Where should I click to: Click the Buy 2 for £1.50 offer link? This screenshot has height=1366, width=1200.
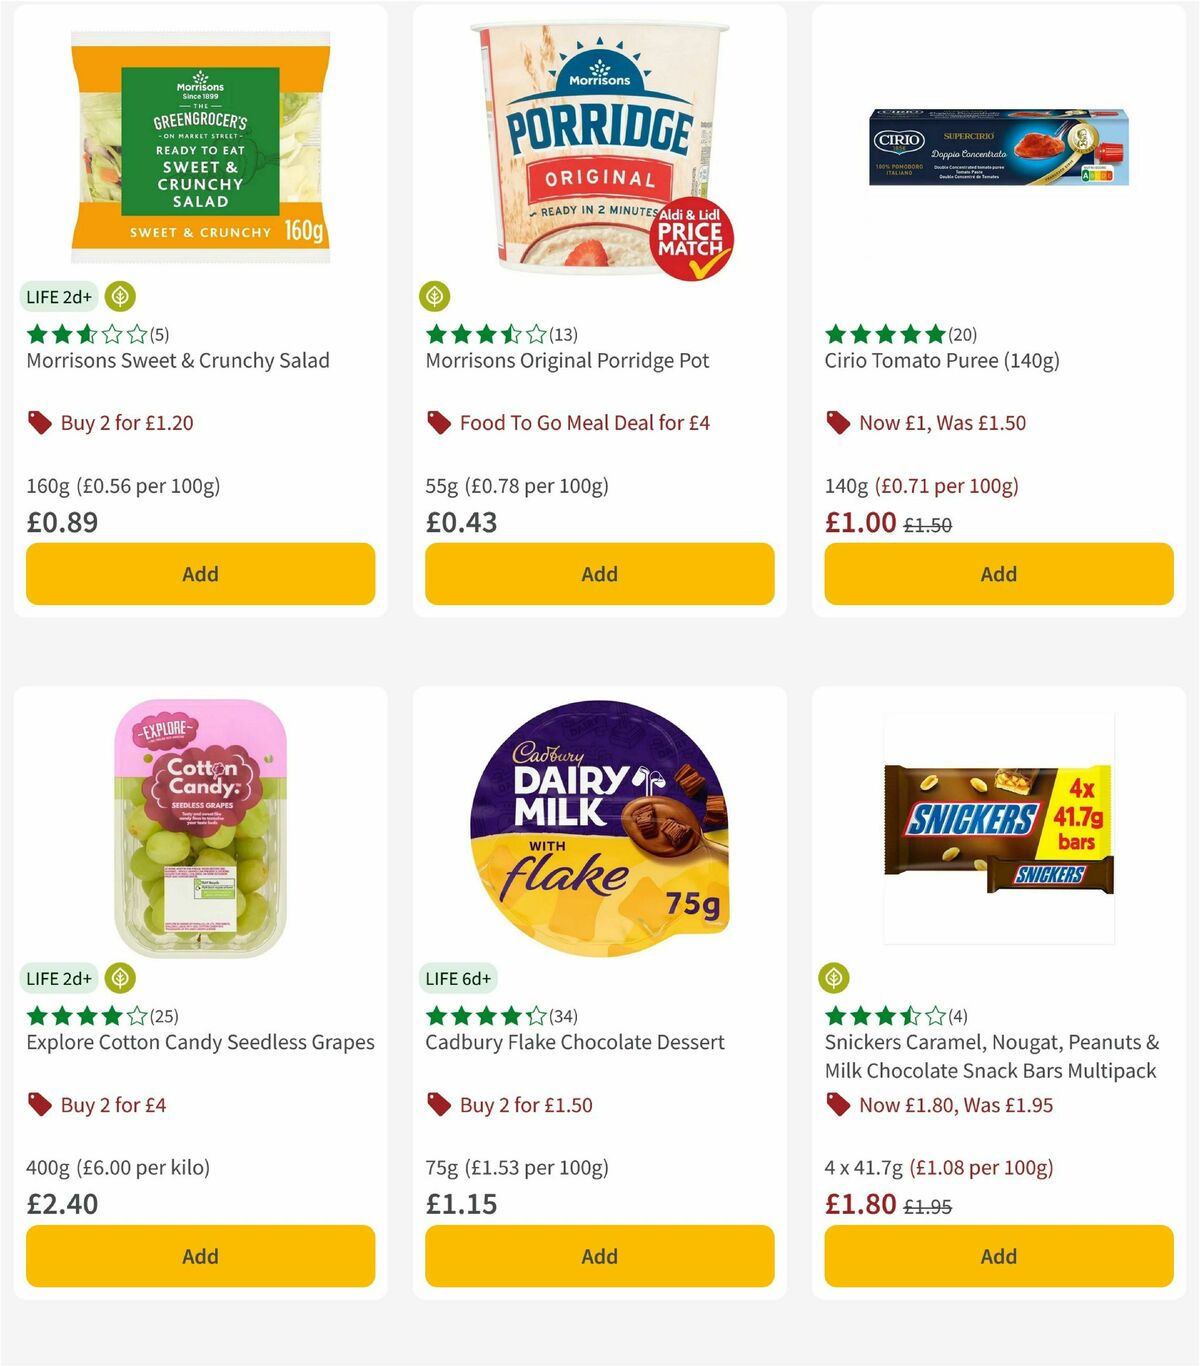coord(525,1104)
